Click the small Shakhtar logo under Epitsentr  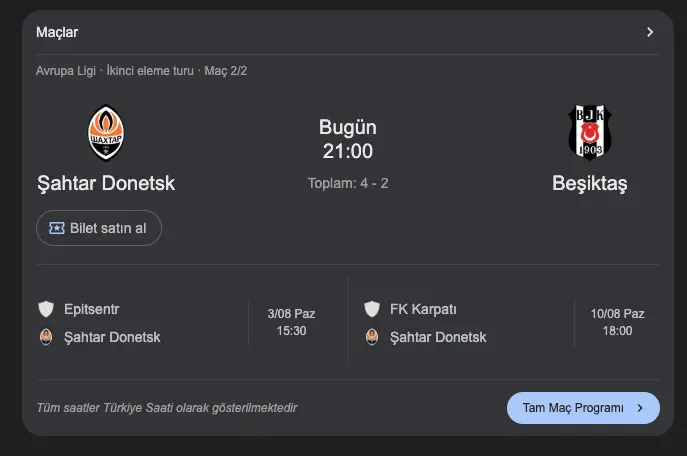(x=46, y=337)
